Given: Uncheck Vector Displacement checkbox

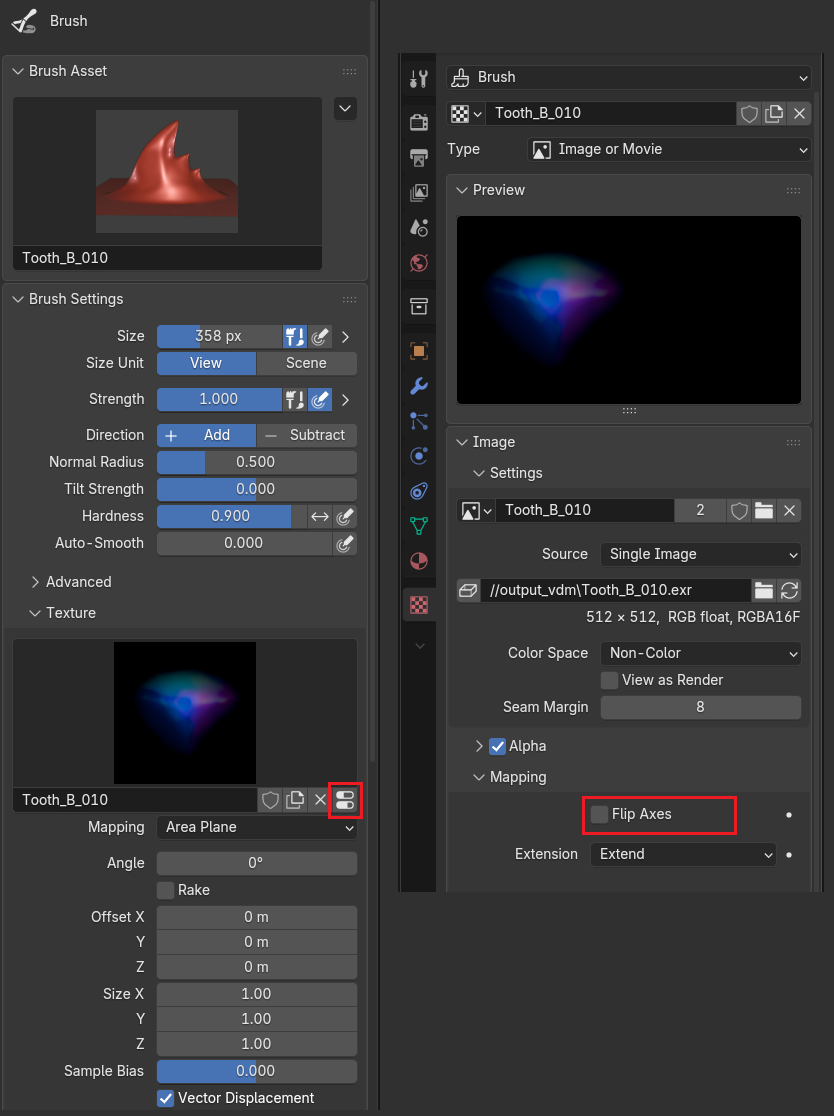Looking at the screenshot, I should (x=165, y=1098).
